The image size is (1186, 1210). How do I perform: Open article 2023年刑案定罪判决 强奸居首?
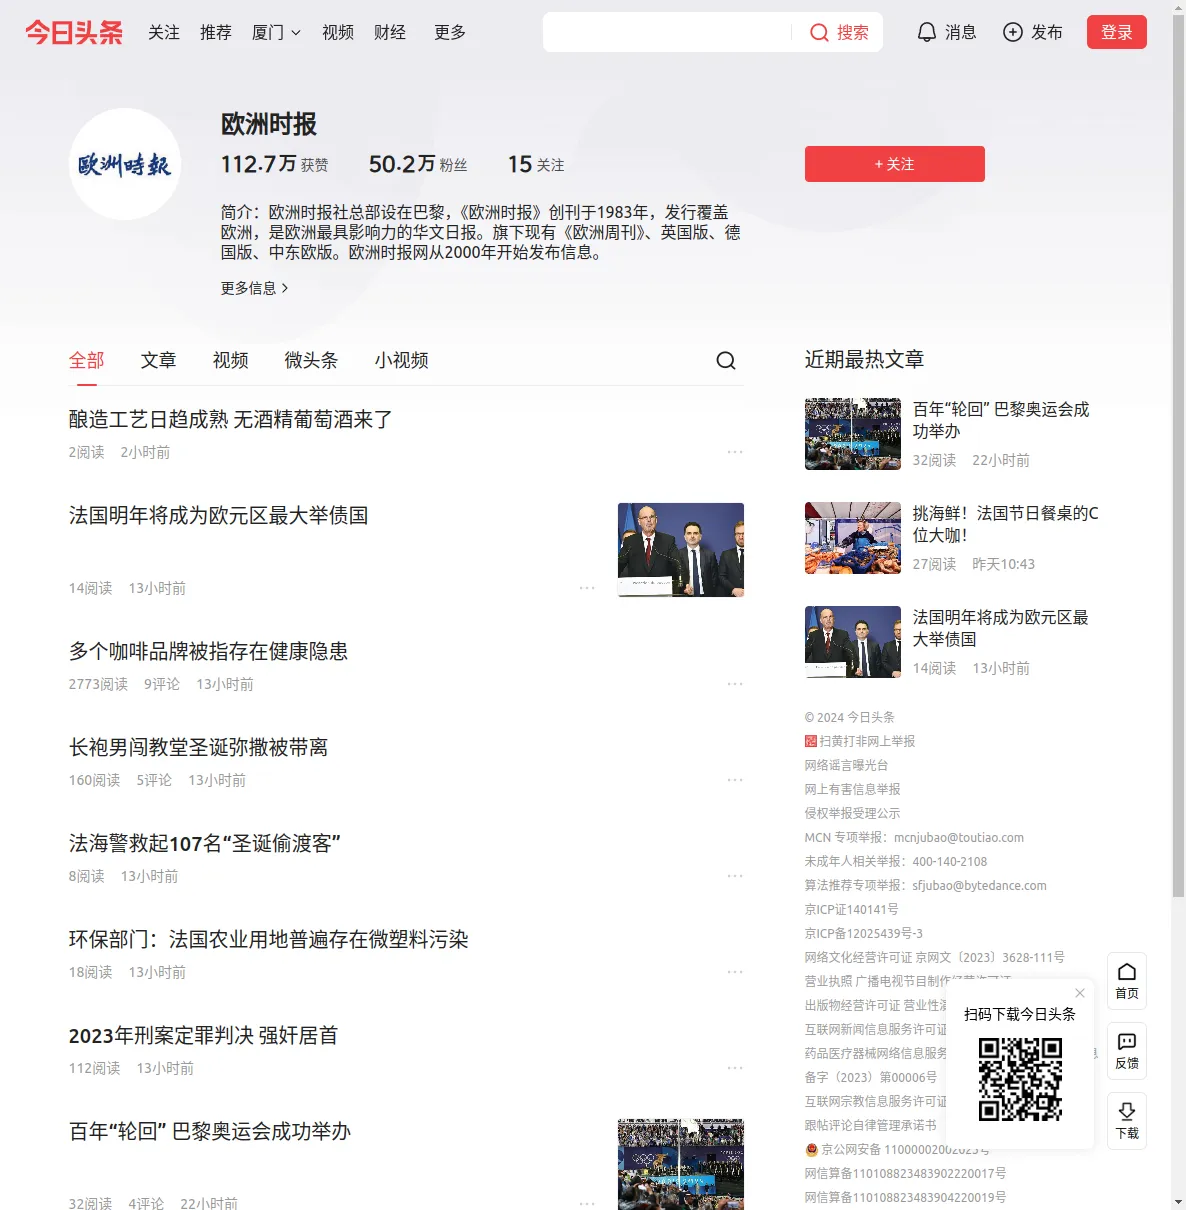coord(204,1035)
